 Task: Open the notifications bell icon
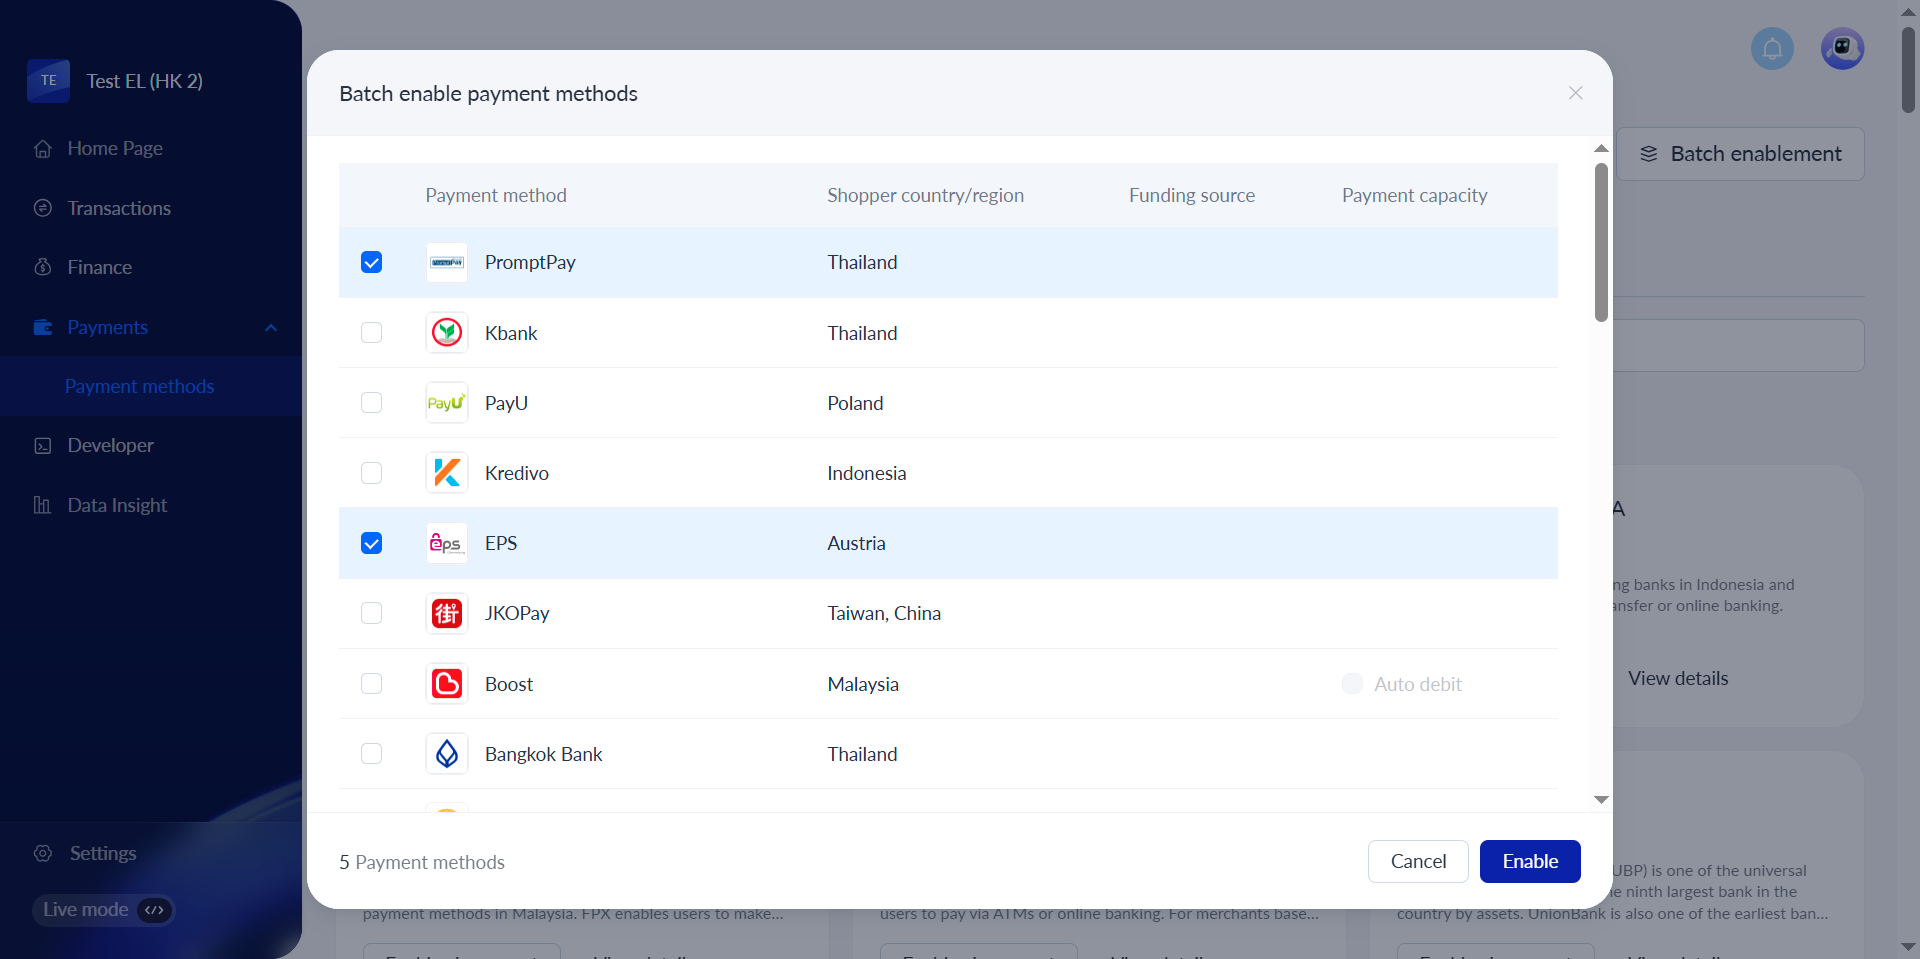point(1772,49)
